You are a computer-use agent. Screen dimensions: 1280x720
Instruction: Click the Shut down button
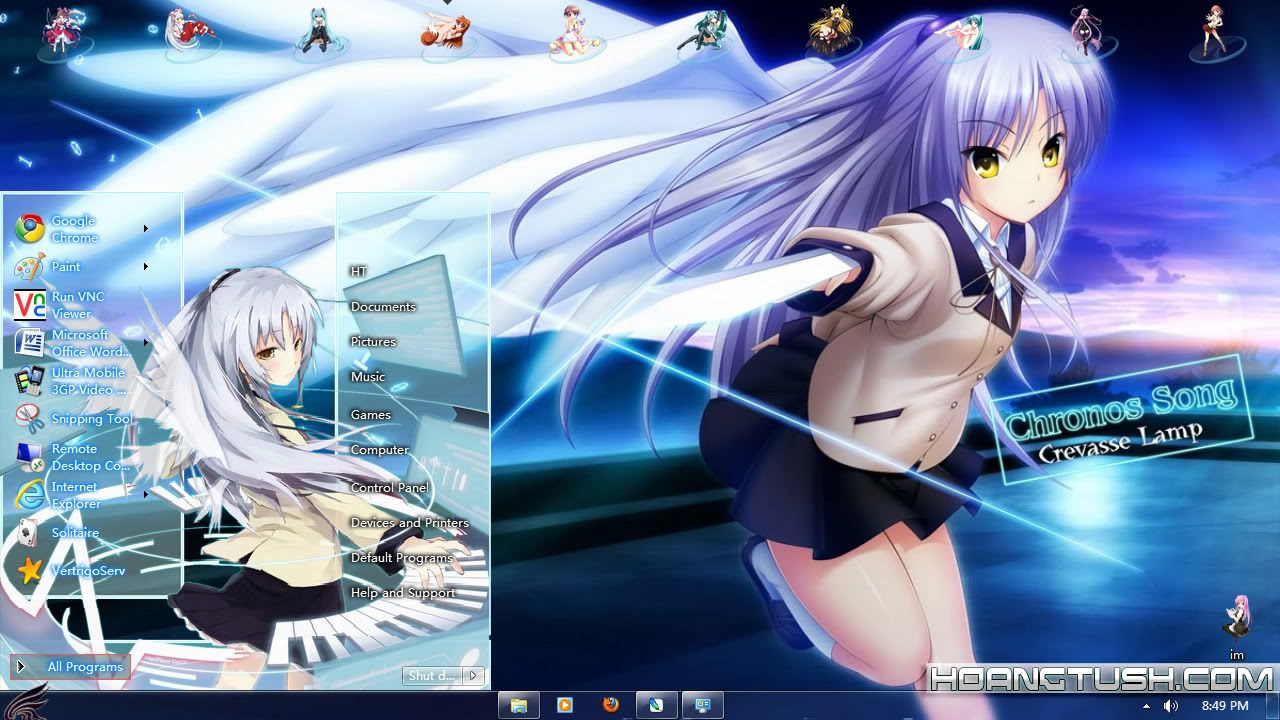pyautogui.click(x=433, y=676)
